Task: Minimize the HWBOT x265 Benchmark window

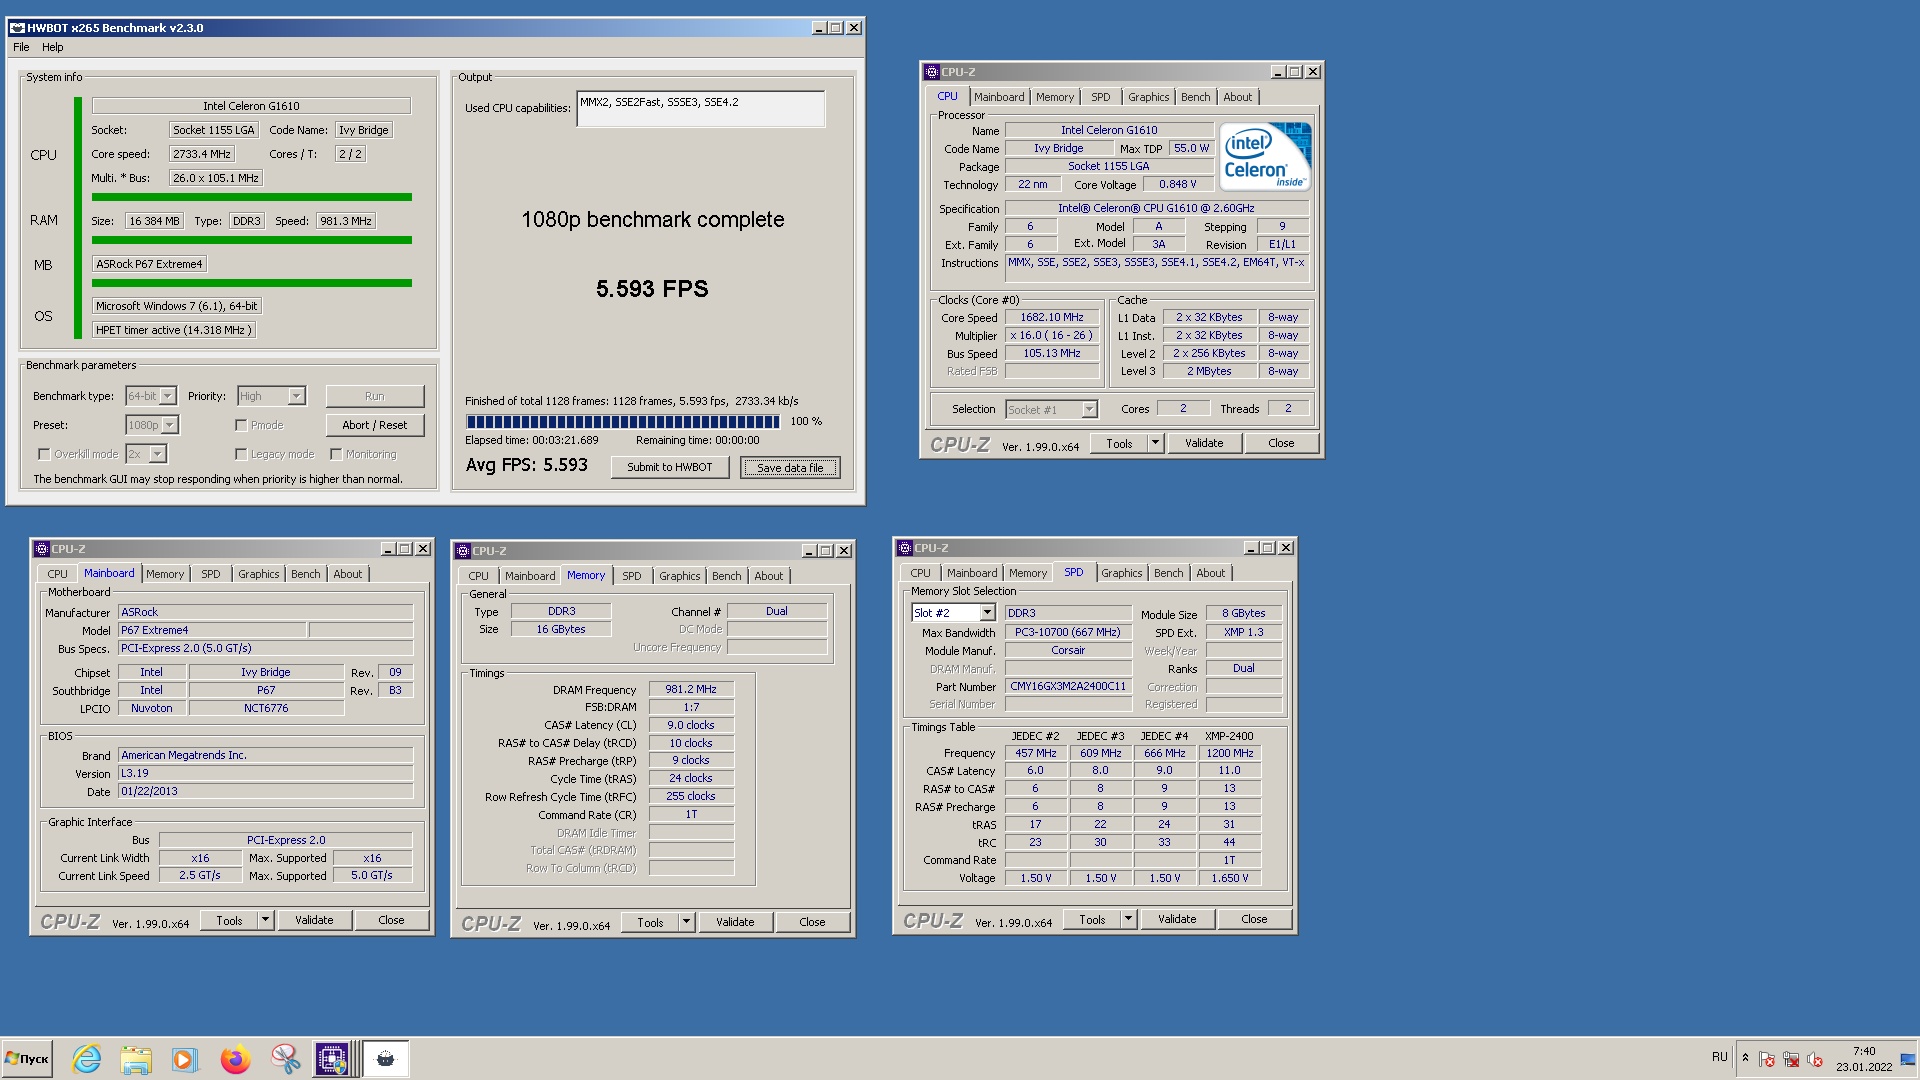Action: click(x=818, y=28)
